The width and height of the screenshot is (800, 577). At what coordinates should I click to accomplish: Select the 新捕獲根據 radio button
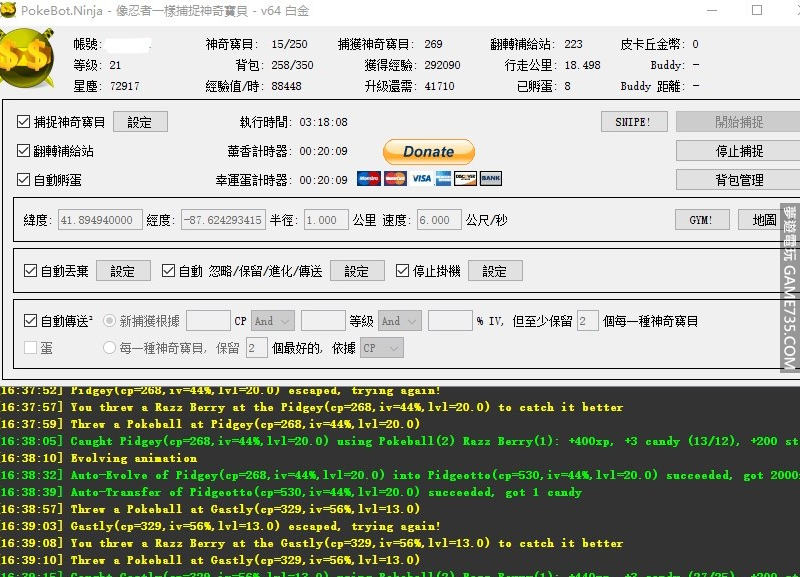[109, 321]
